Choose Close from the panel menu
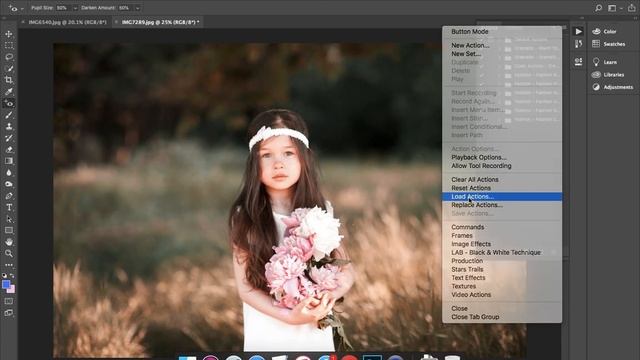Image resolution: width=640 pixels, height=360 pixels. click(459, 309)
